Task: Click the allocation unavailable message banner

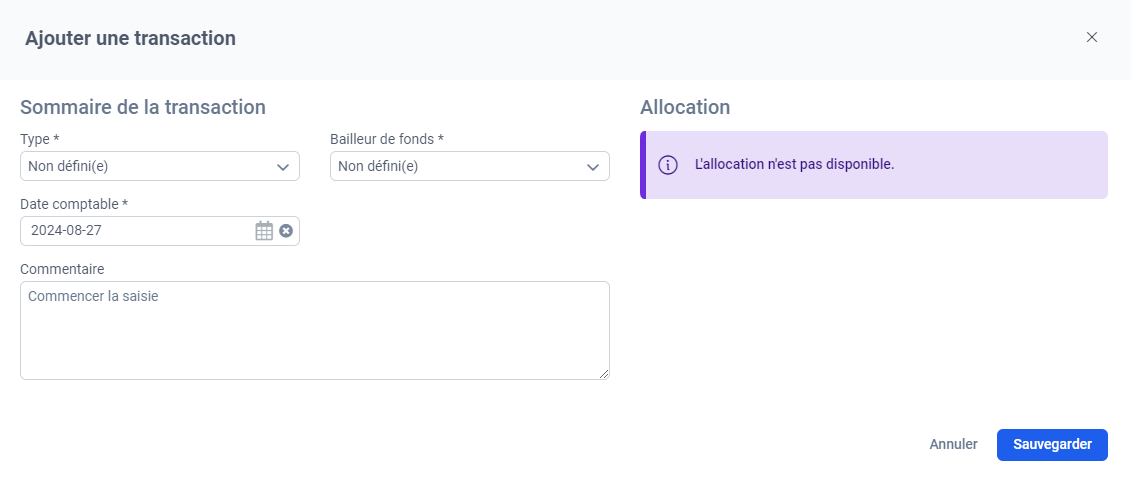Action: coord(873,164)
